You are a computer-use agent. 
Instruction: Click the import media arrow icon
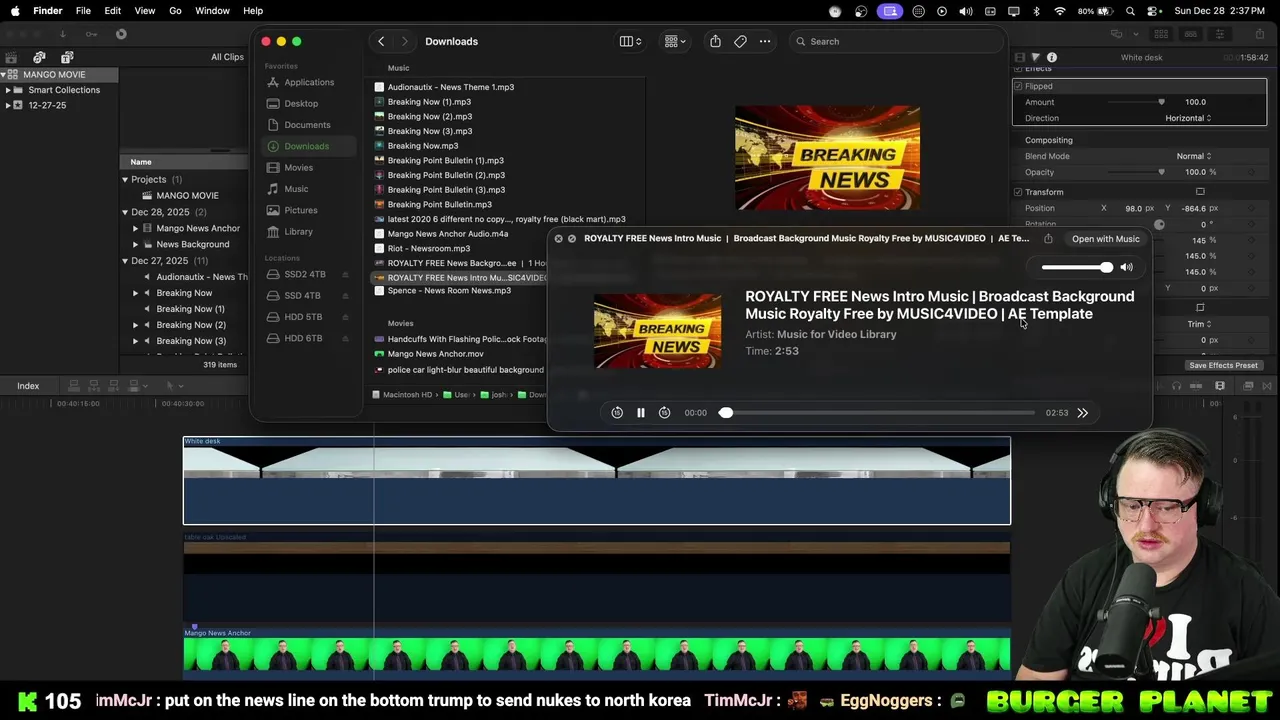62,34
